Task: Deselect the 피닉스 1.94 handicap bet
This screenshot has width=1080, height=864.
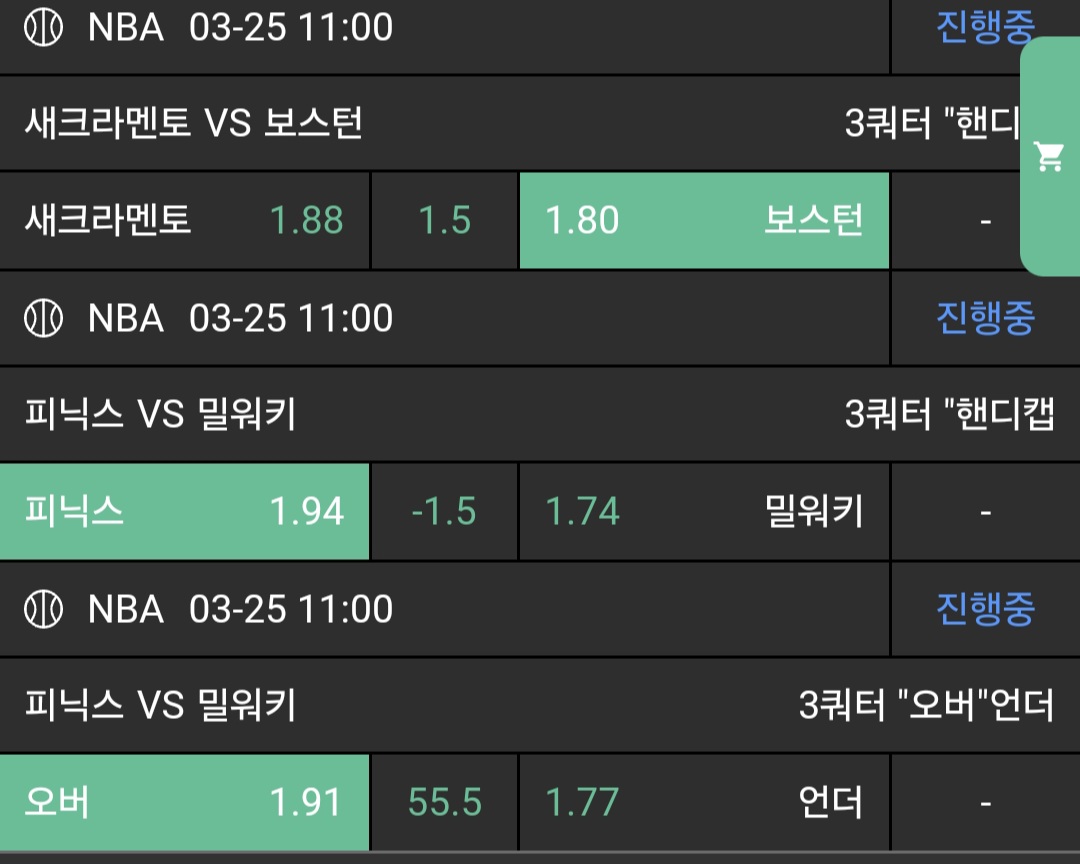Action: [185, 511]
